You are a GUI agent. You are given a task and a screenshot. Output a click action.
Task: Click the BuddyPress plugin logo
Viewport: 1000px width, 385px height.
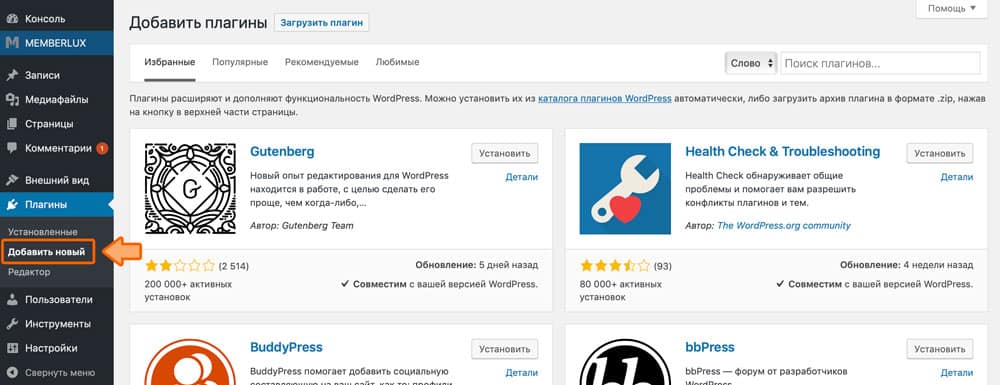point(190,362)
